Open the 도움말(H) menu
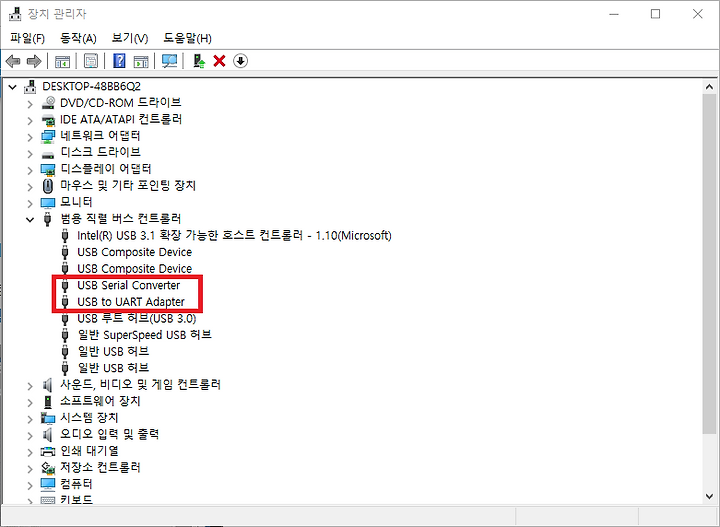This screenshot has width=720, height=527. click(187, 38)
